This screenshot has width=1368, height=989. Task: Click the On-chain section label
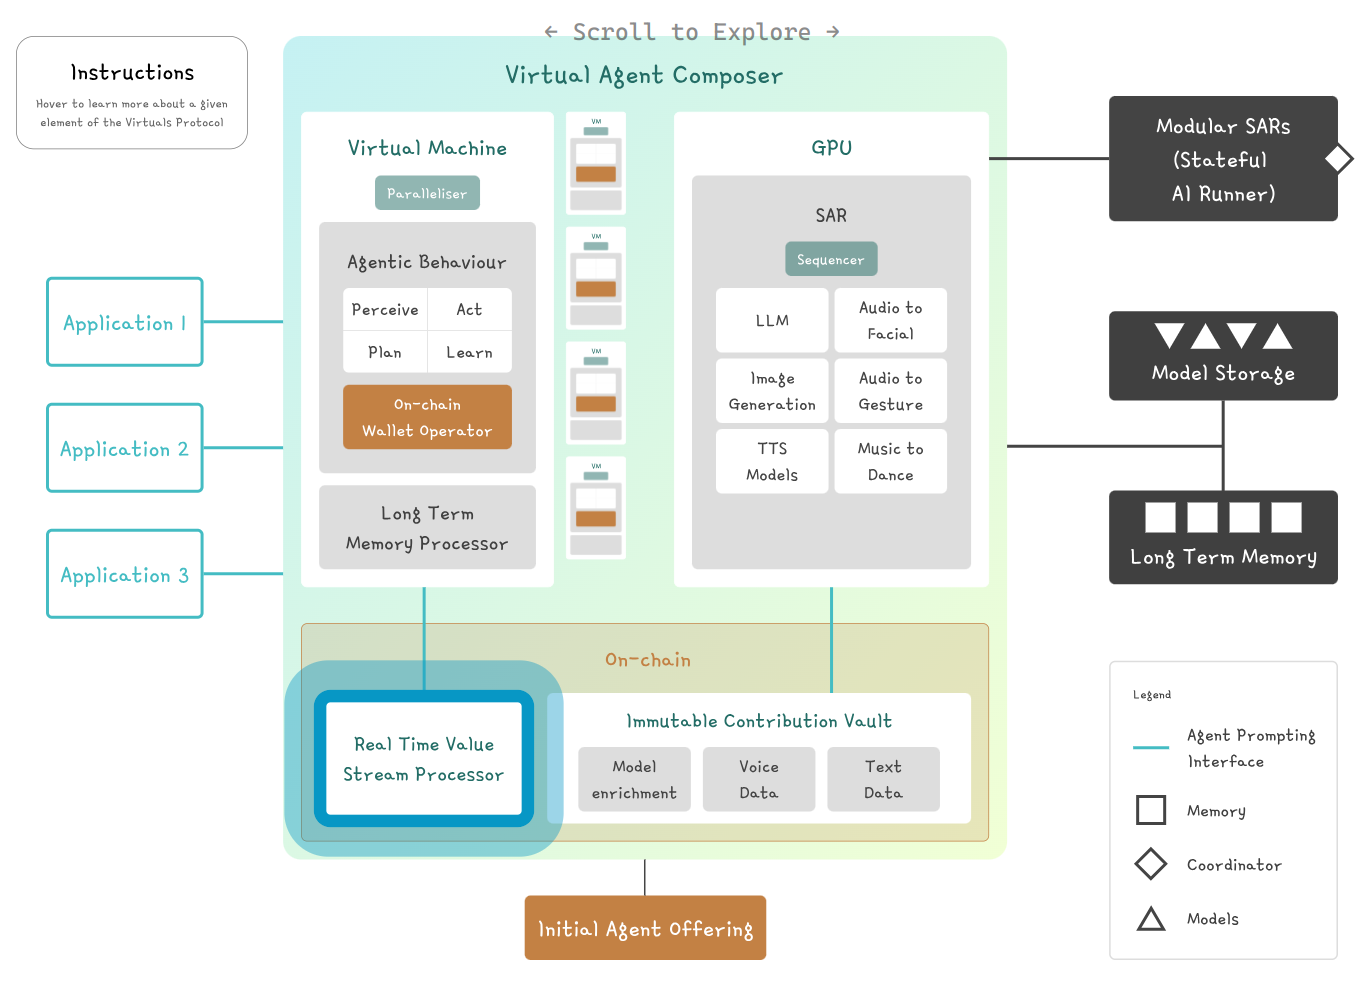(648, 660)
